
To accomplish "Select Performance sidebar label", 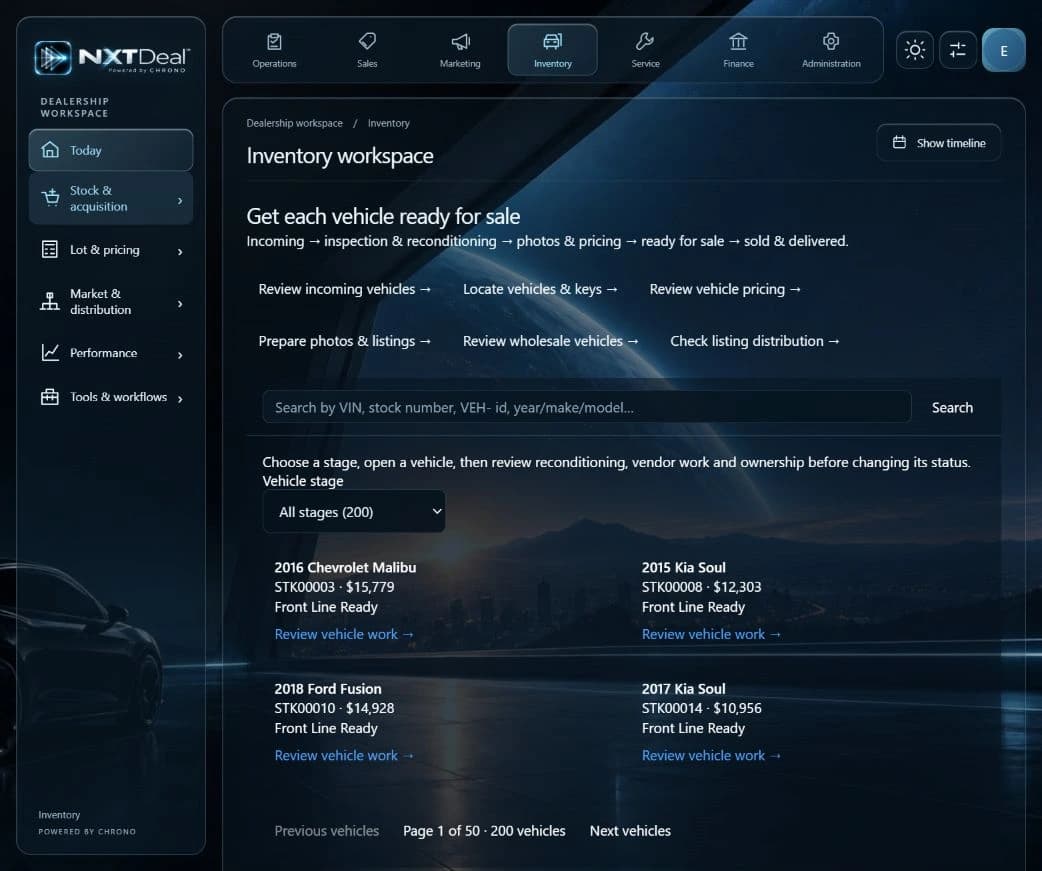I will [x=103, y=353].
